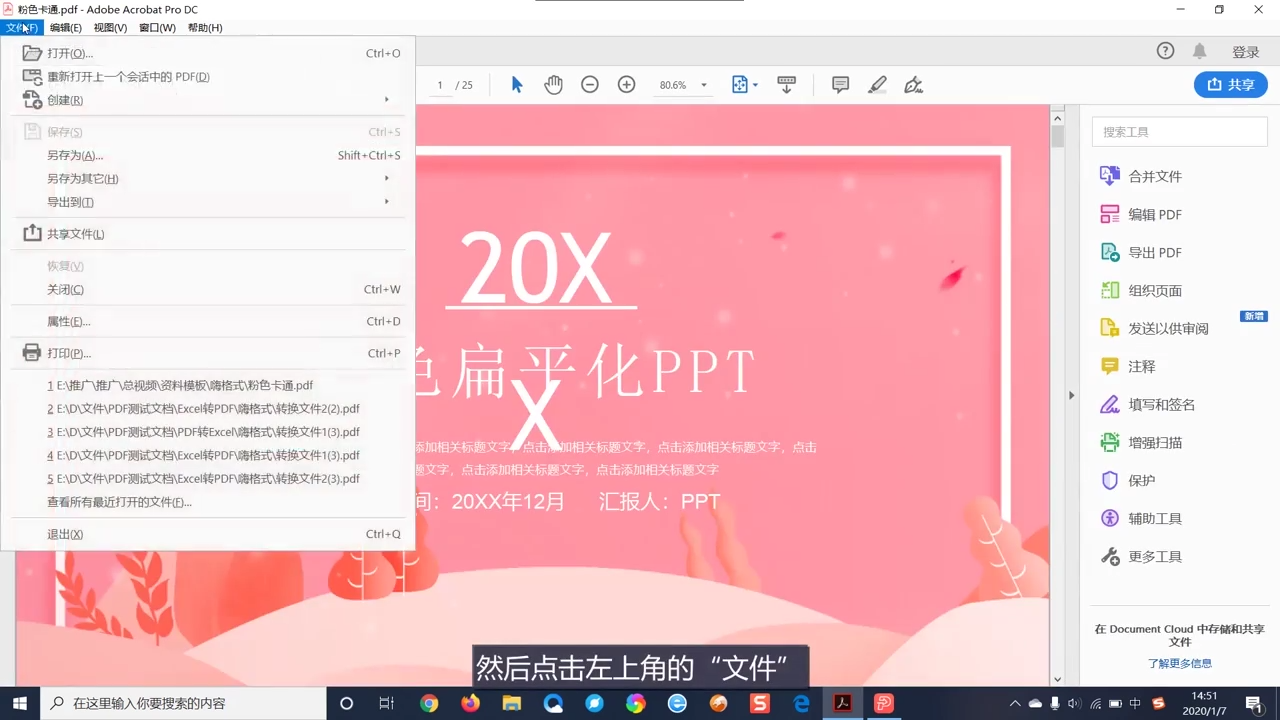Screen dimensions: 1280x720
Task: Click the 共享 share button
Action: coord(1231,85)
